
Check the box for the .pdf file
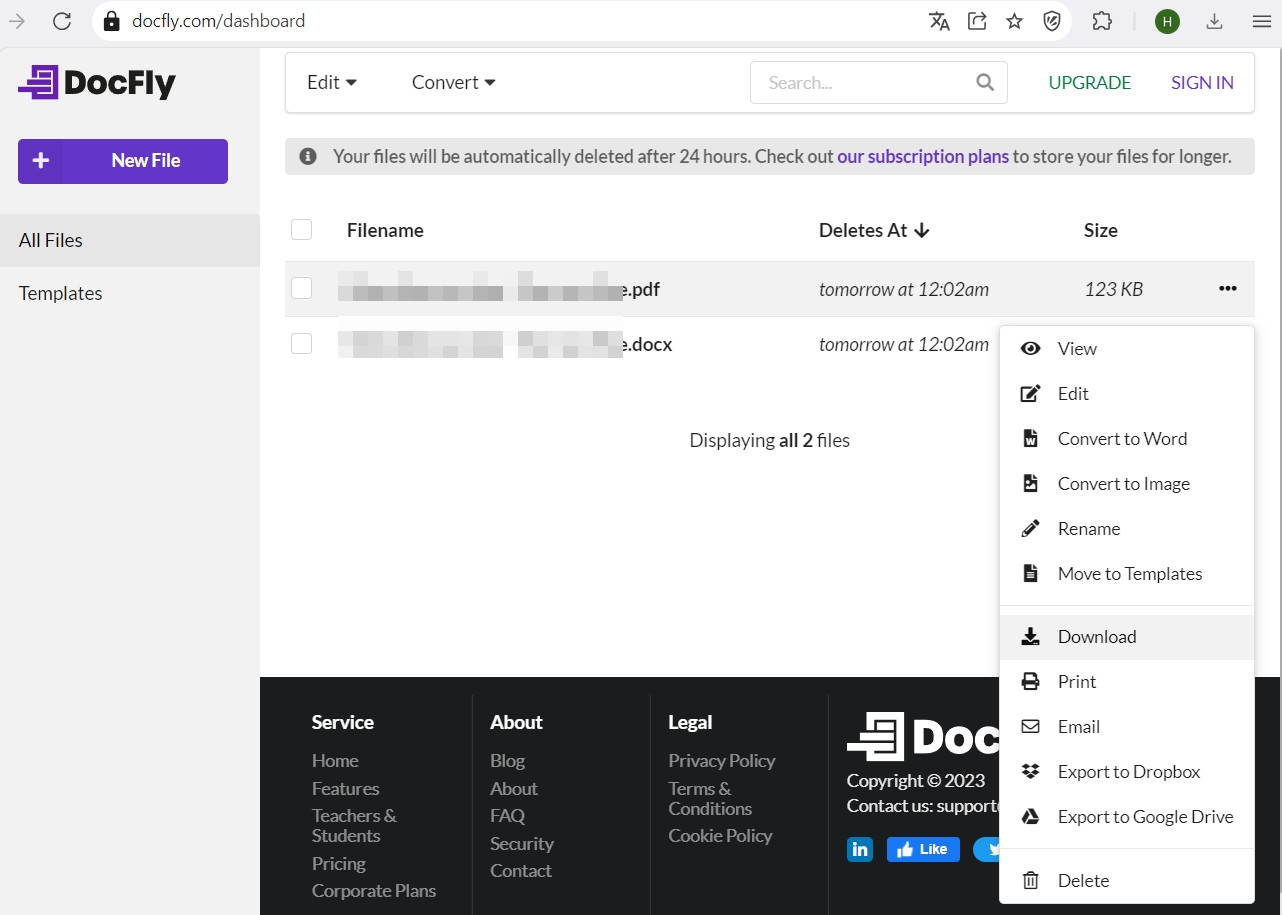tap(301, 289)
